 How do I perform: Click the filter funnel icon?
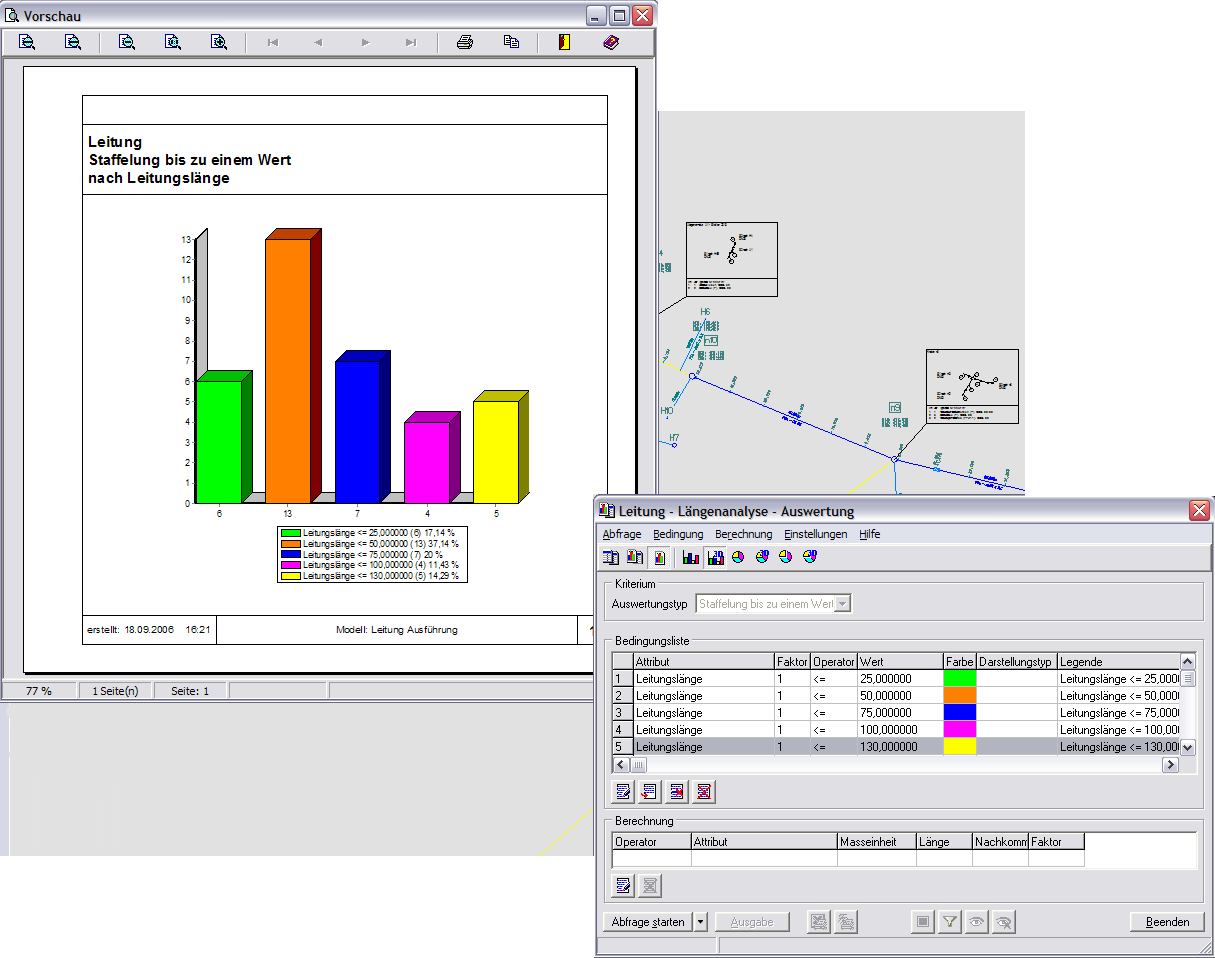[x=950, y=922]
